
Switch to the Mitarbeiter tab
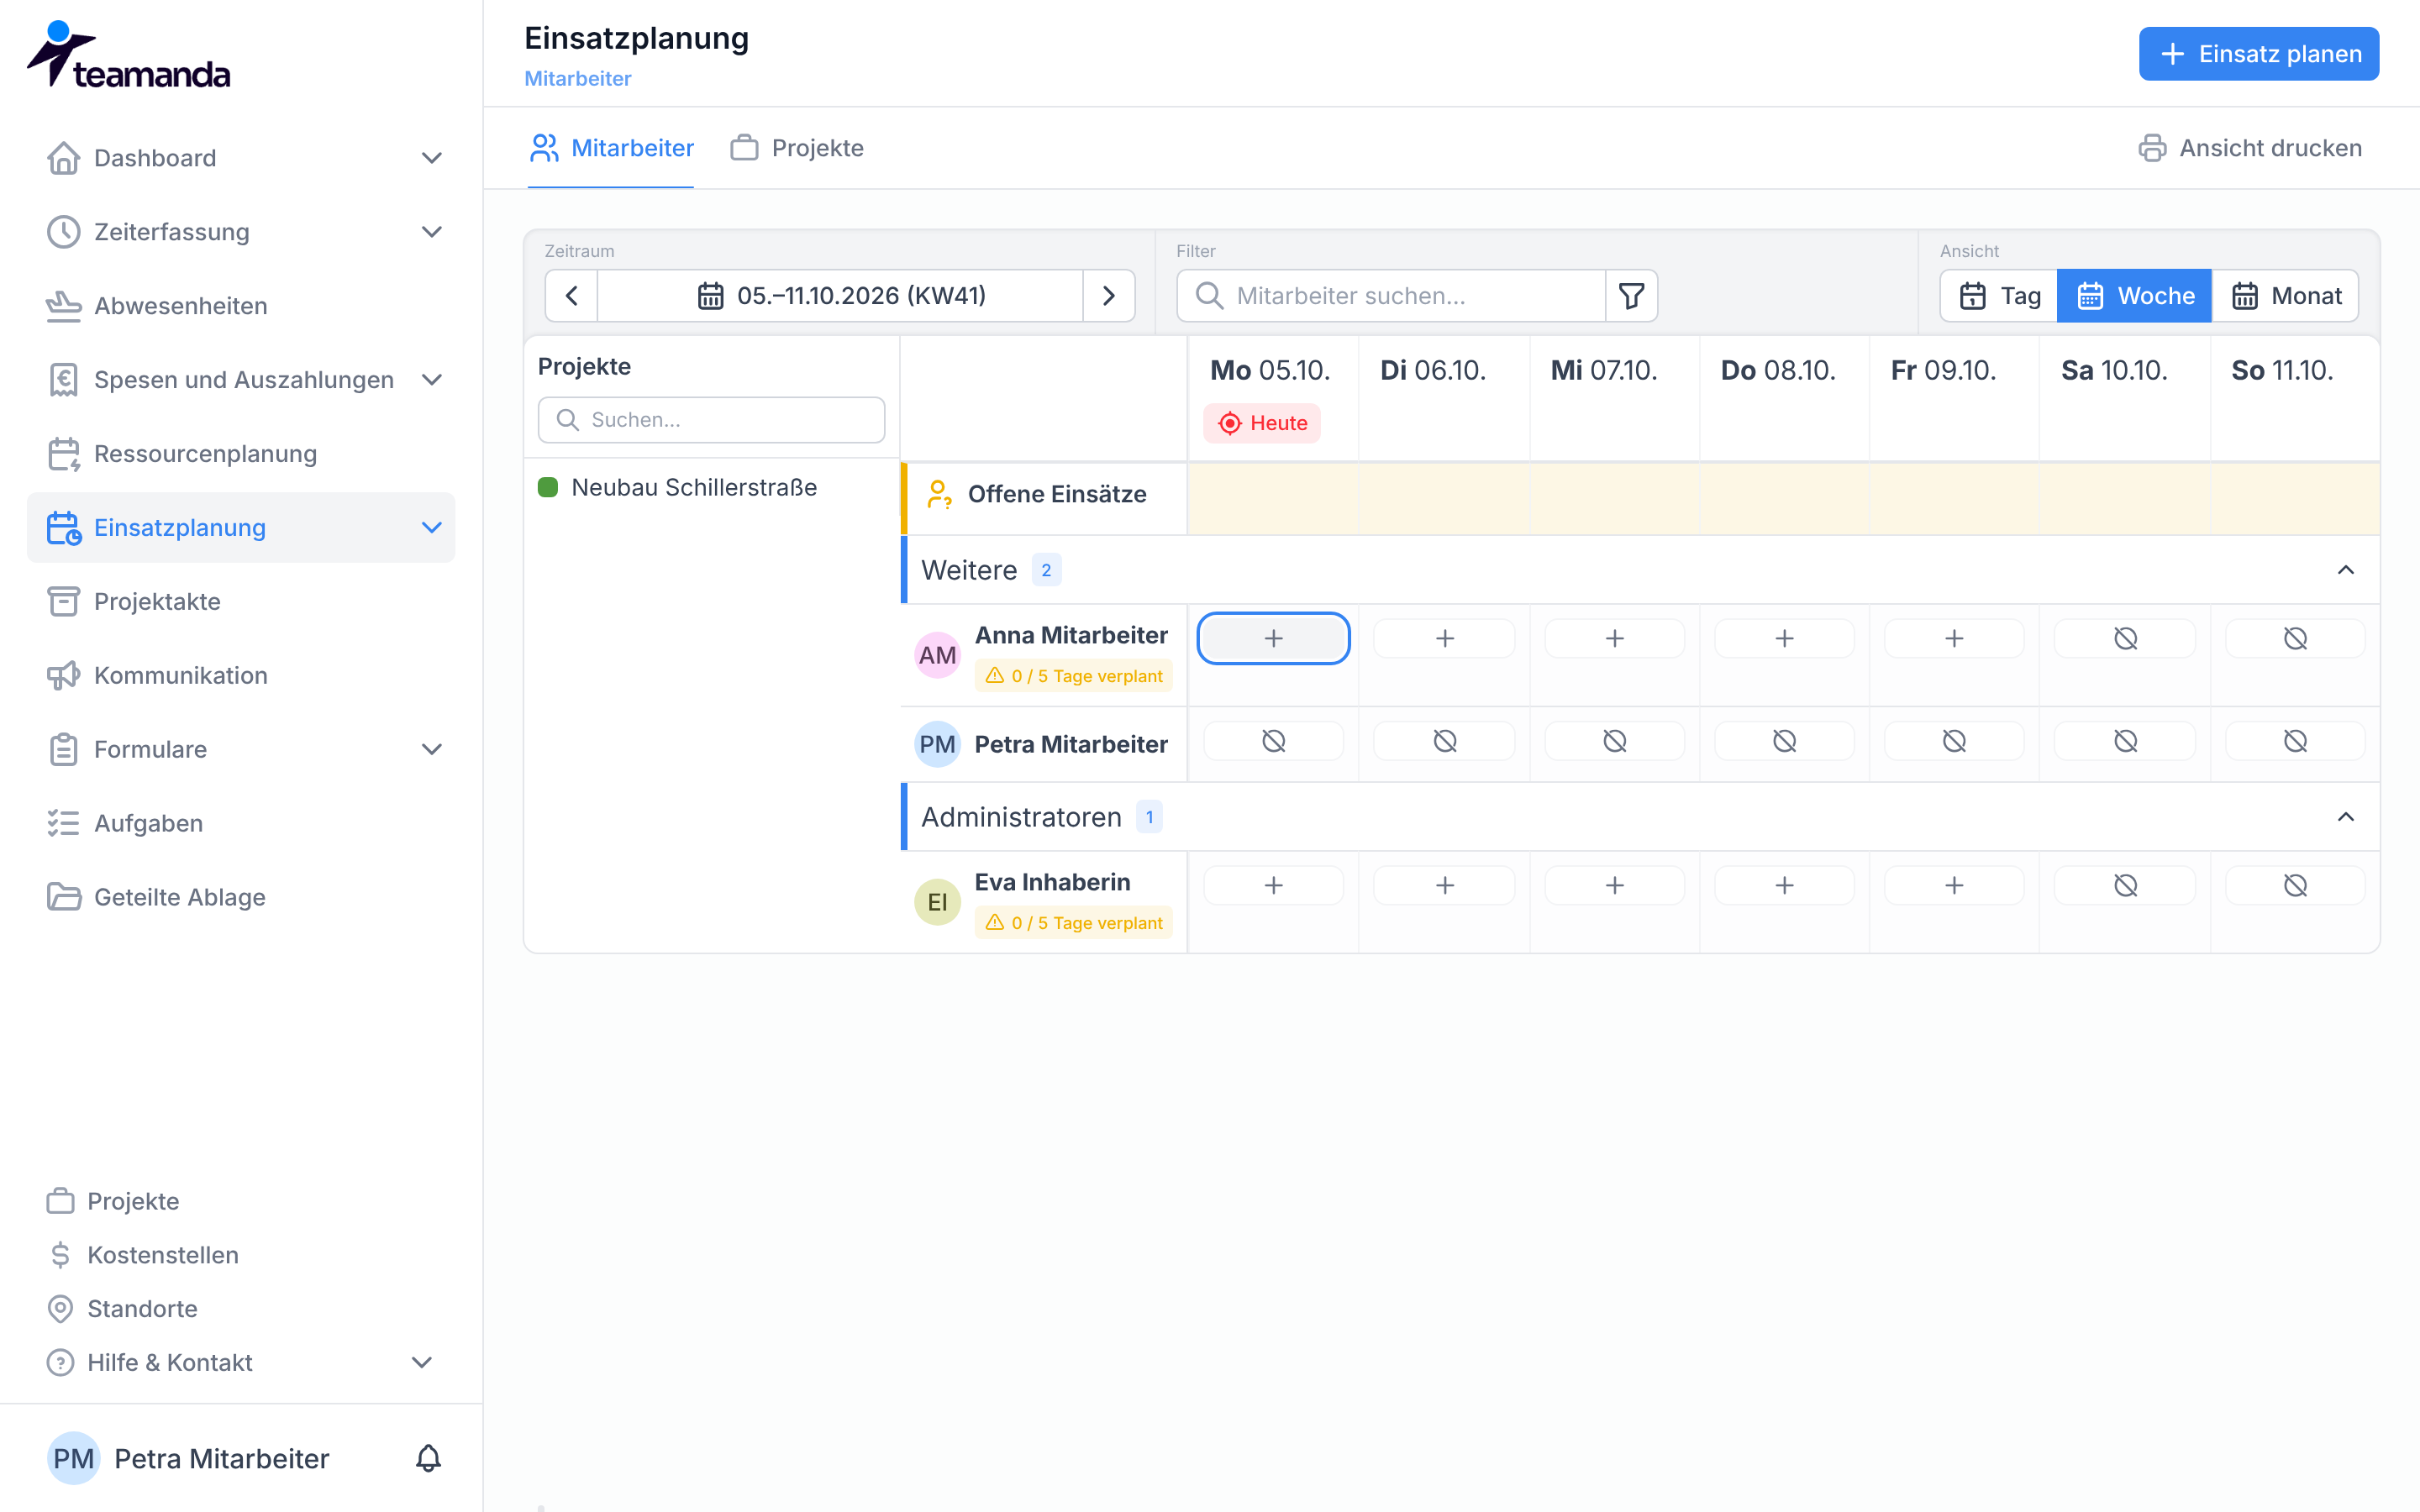611,148
